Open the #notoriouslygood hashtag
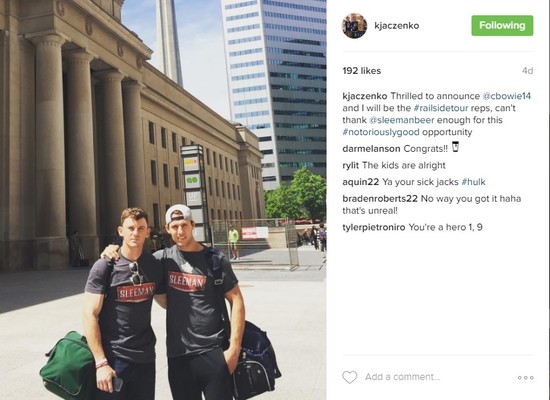The width and height of the screenshot is (550, 400). pyautogui.click(x=381, y=132)
